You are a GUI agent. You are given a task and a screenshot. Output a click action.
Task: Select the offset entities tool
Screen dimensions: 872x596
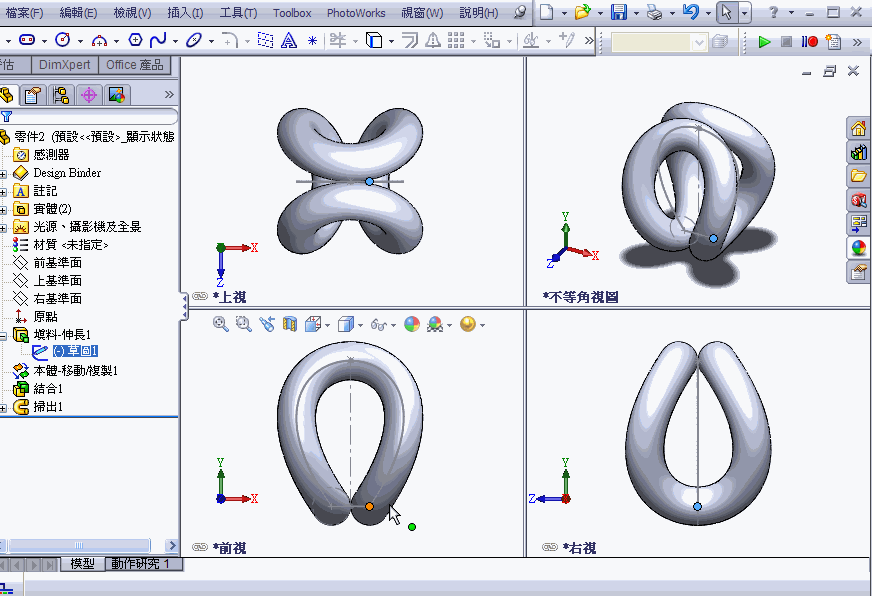click(410, 40)
